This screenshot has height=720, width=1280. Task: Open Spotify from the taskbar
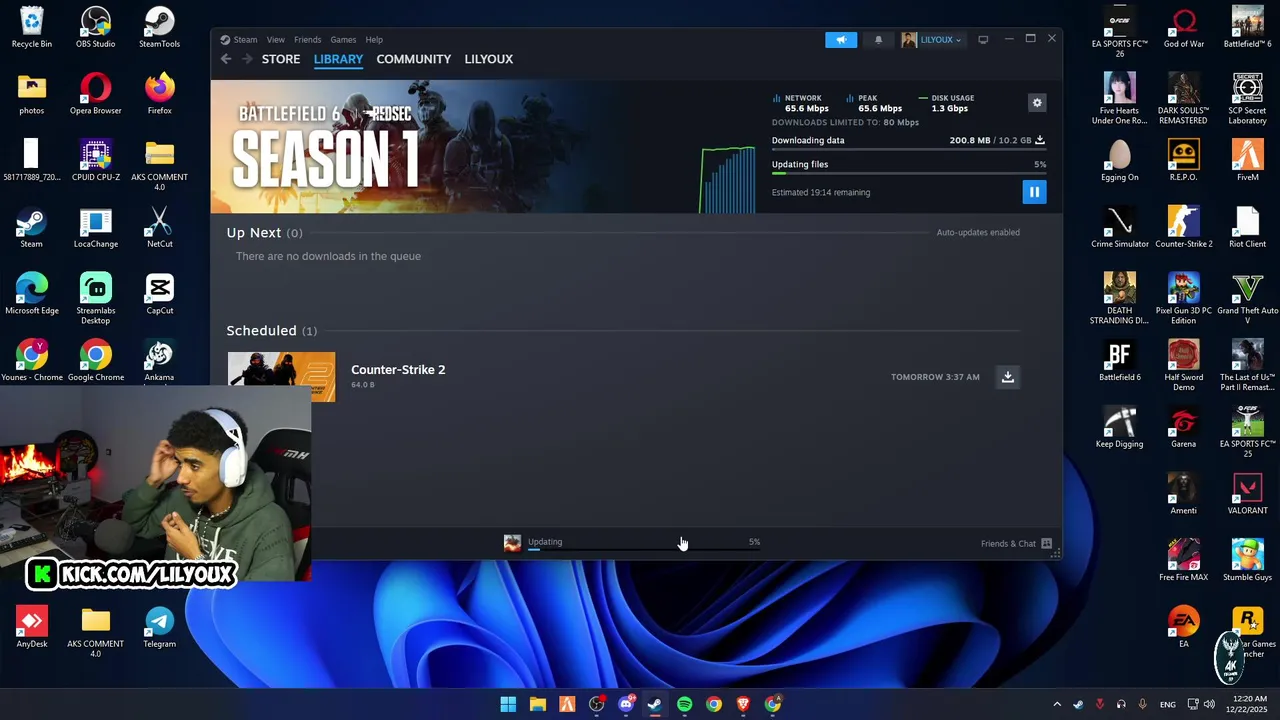click(684, 704)
